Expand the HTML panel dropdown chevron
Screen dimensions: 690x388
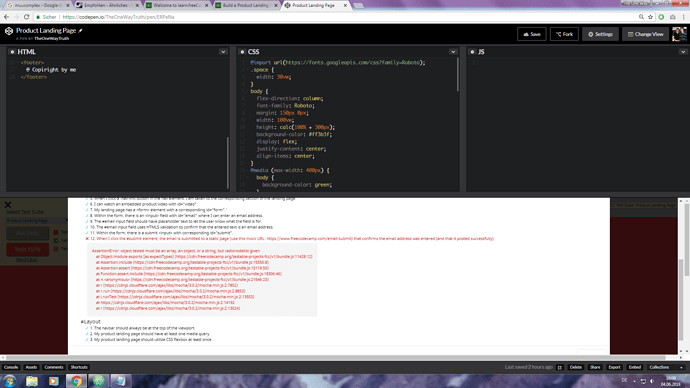223,52
